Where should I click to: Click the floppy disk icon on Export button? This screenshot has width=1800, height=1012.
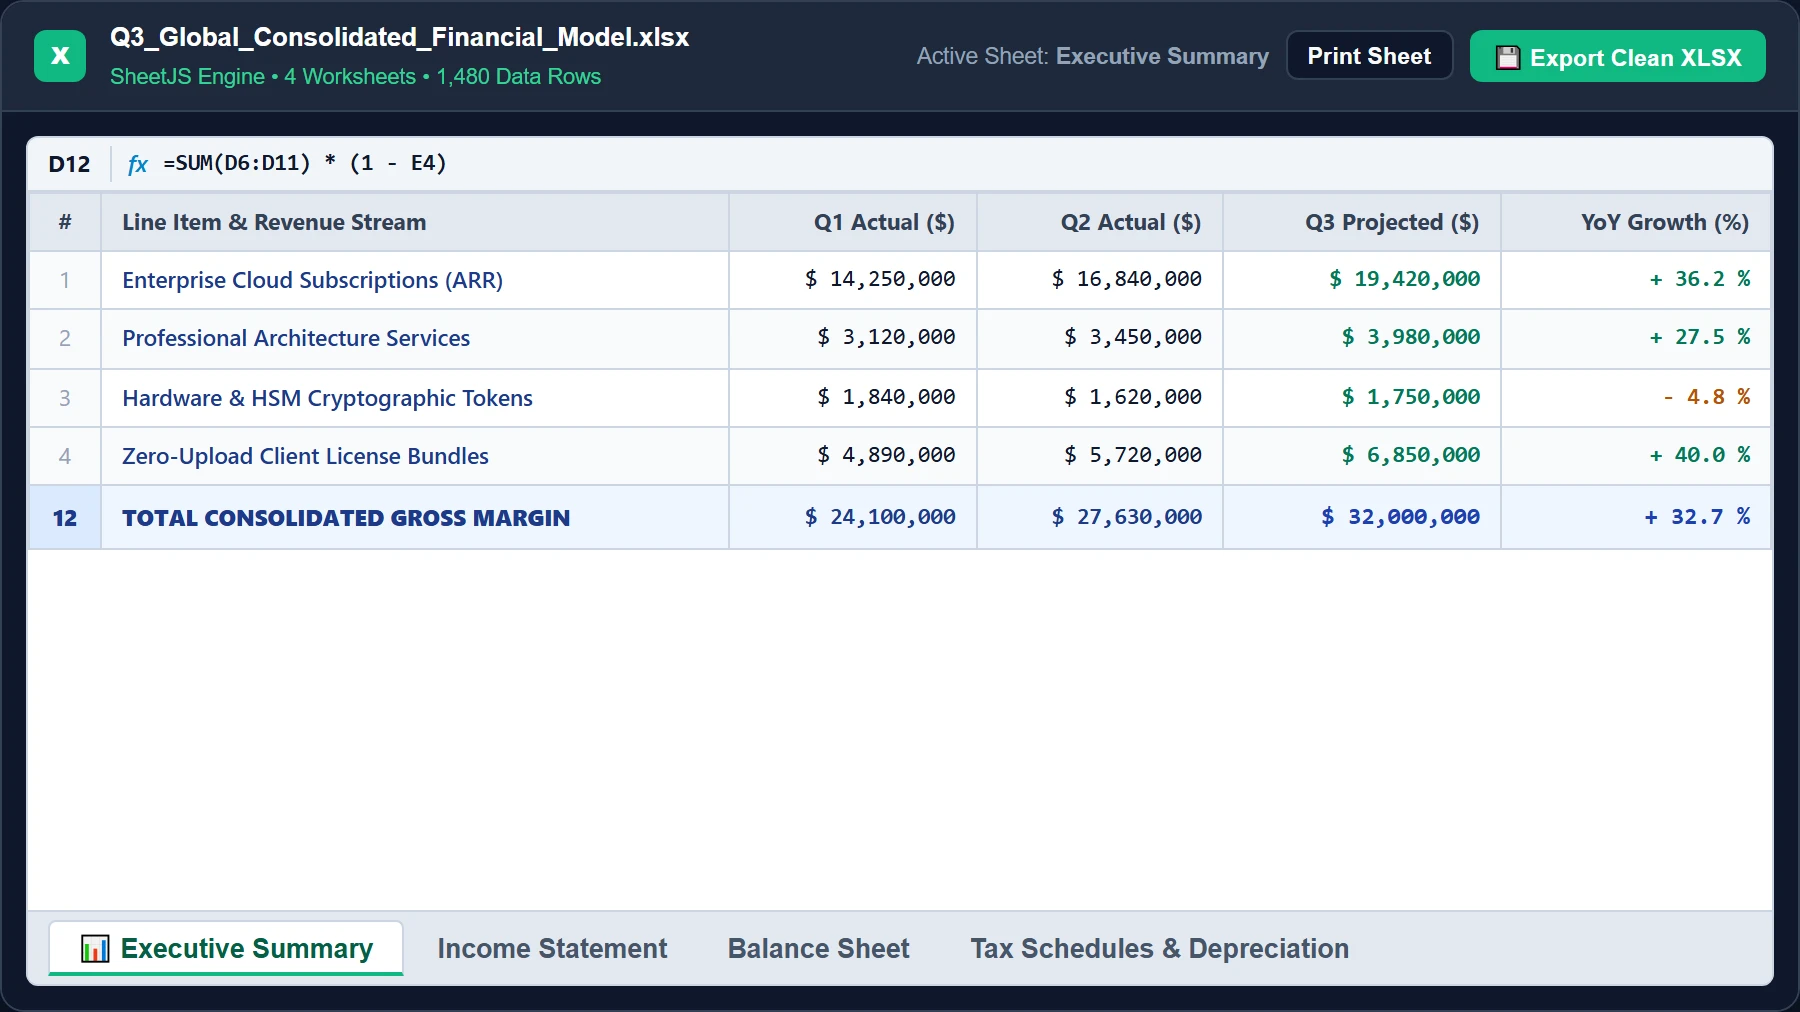click(x=1508, y=58)
